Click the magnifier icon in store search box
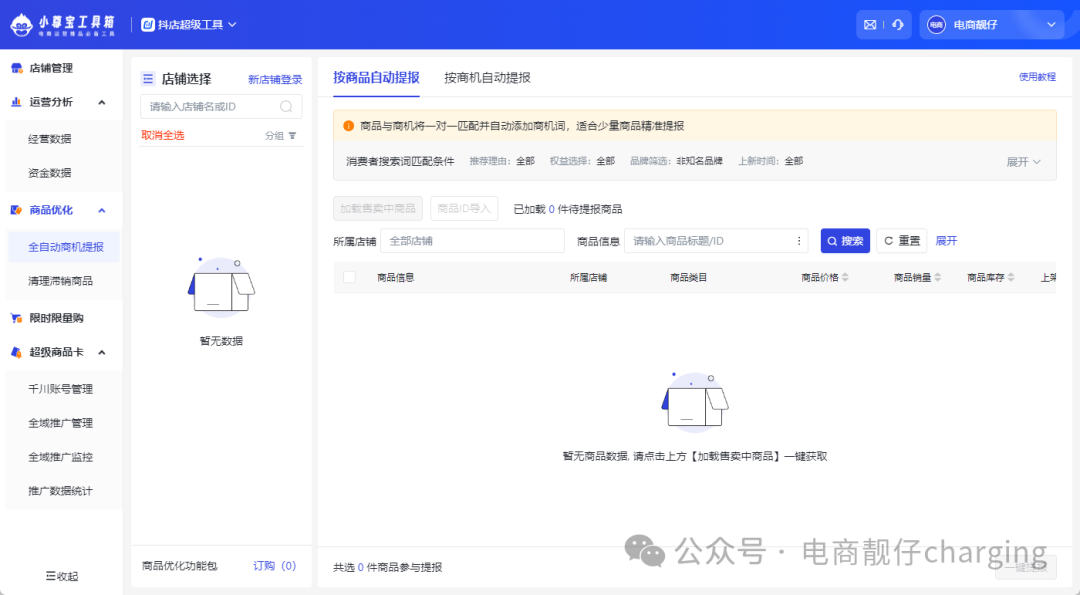This screenshot has height=595, width=1080. [285, 106]
